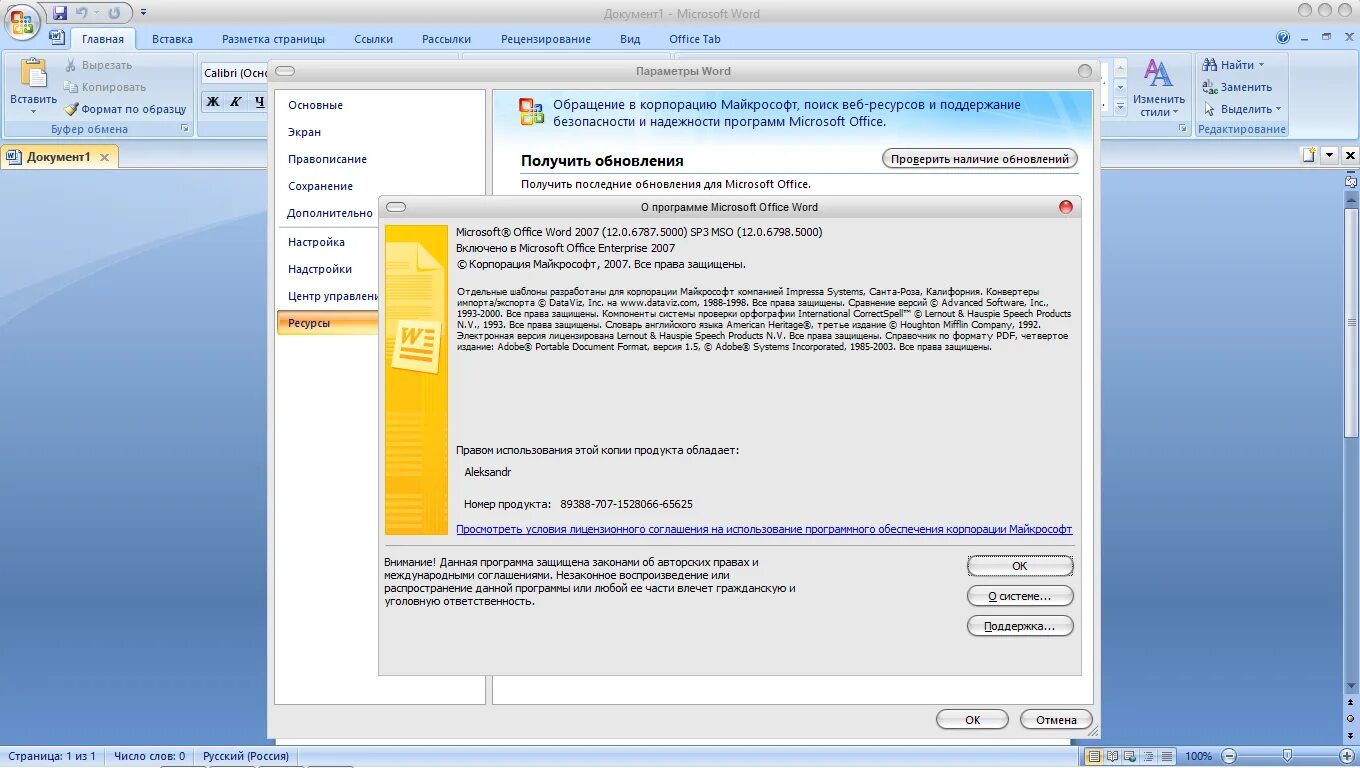
Task: Click the Change Styles (Изменить стили) AA icon
Action: pyautogui.click(x=1158, y=73)
